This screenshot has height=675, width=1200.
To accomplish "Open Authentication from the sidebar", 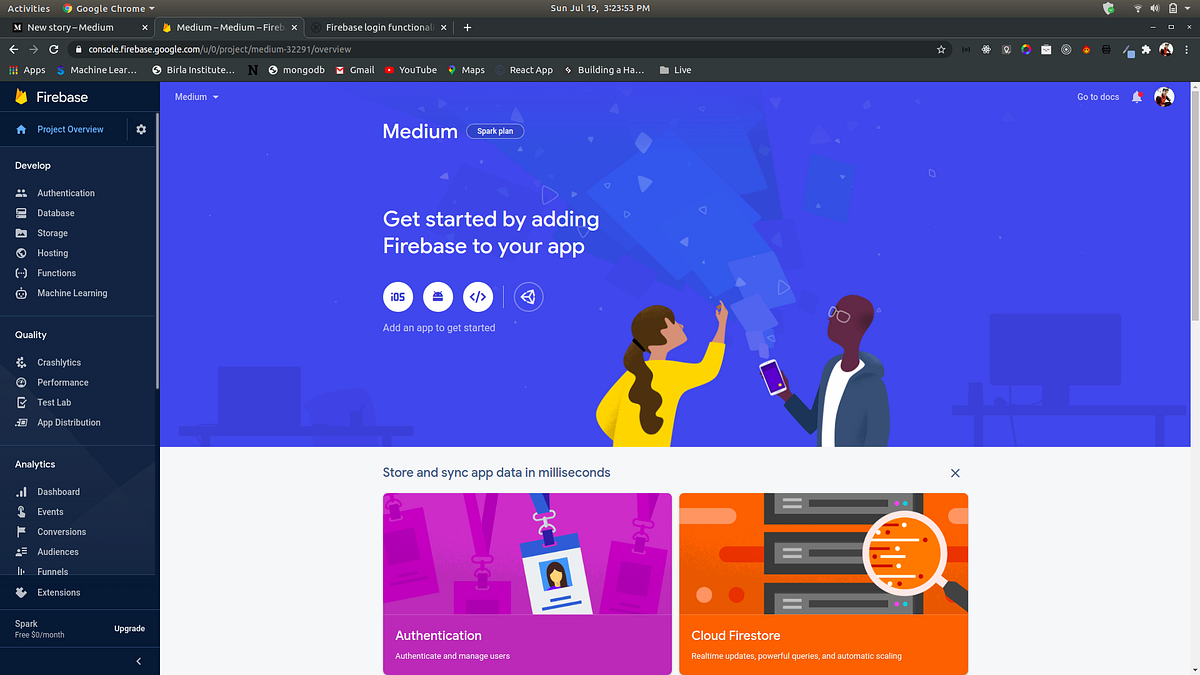I will point(66,193).
